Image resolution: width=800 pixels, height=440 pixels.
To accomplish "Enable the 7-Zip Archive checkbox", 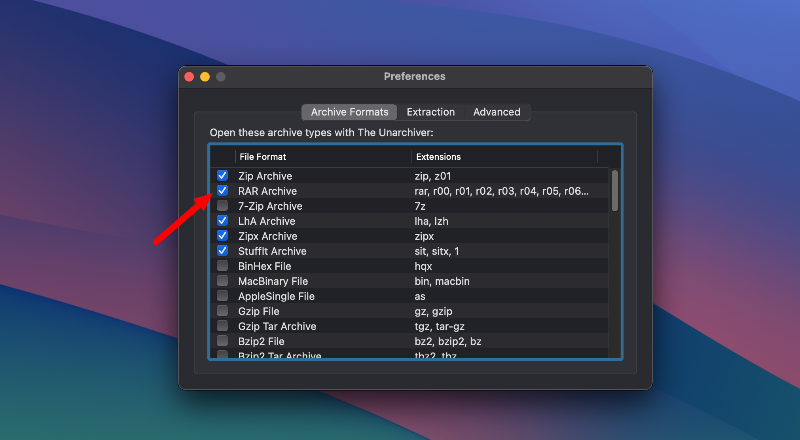I will [x=222, y=206].
